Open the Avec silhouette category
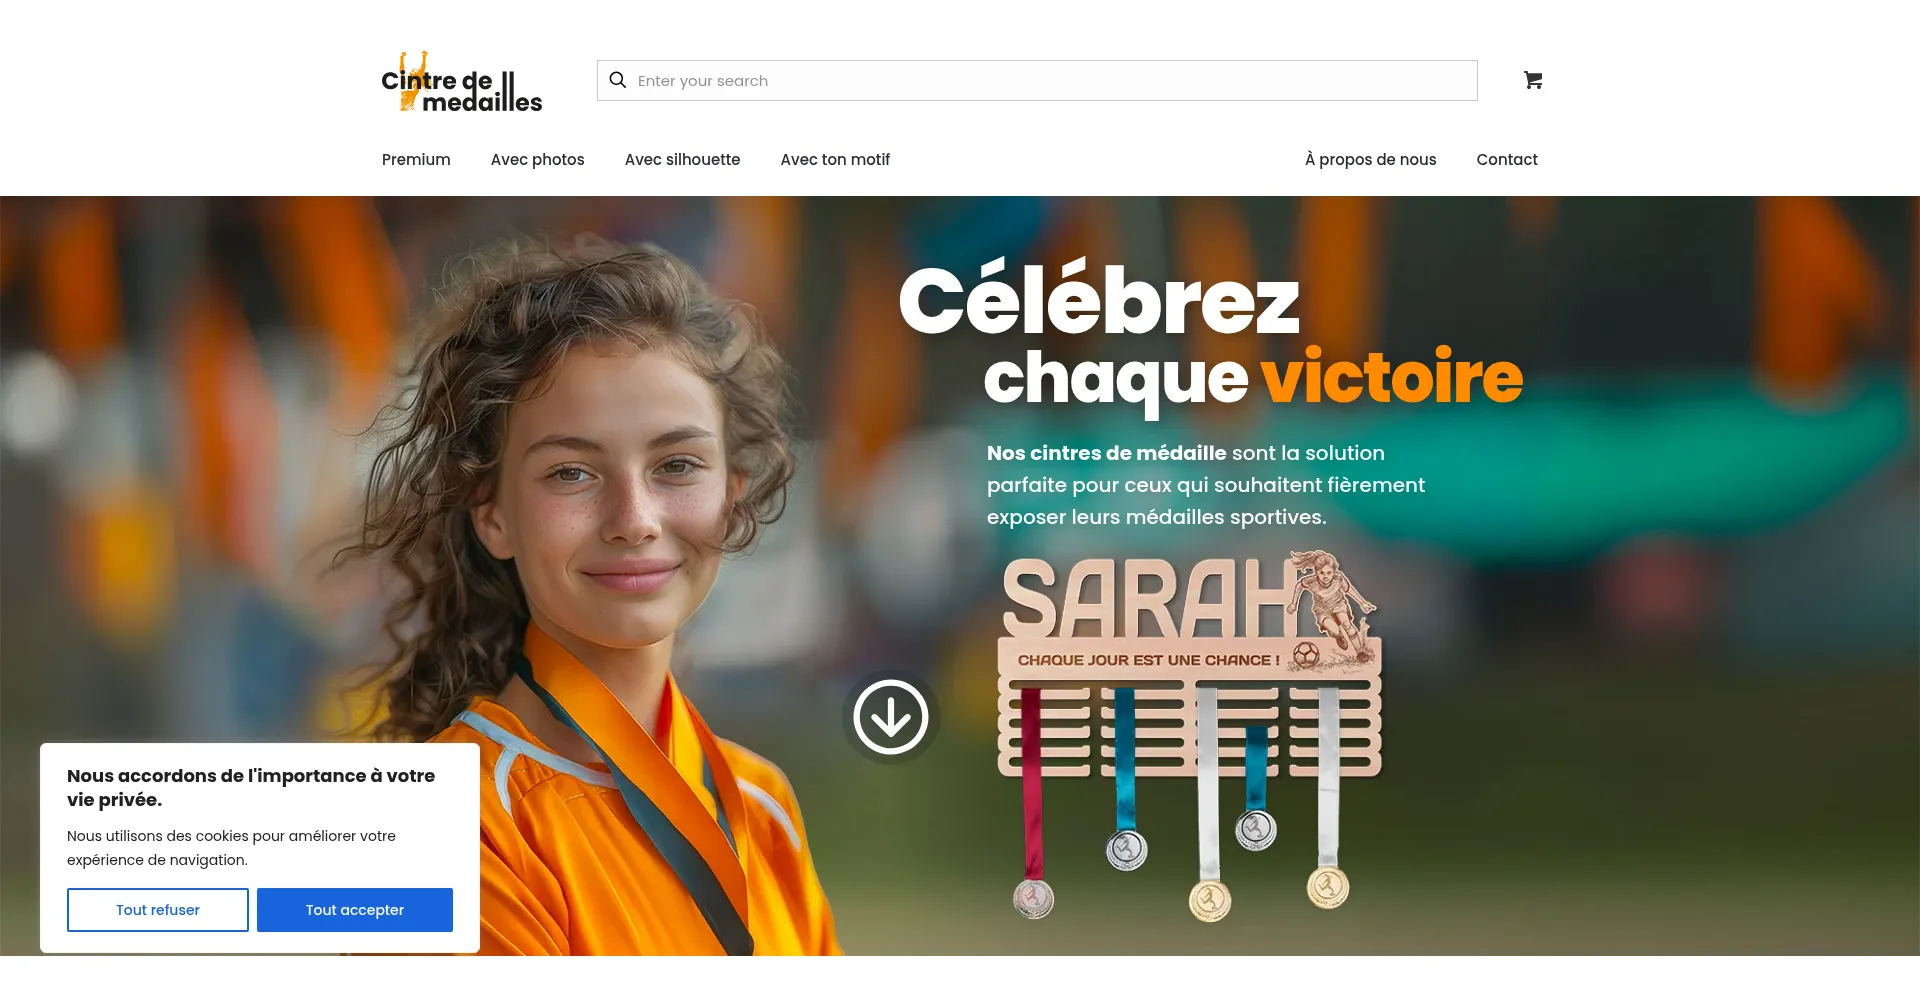Viewport: 1920px width, 993px height. [x=682, y=159]
